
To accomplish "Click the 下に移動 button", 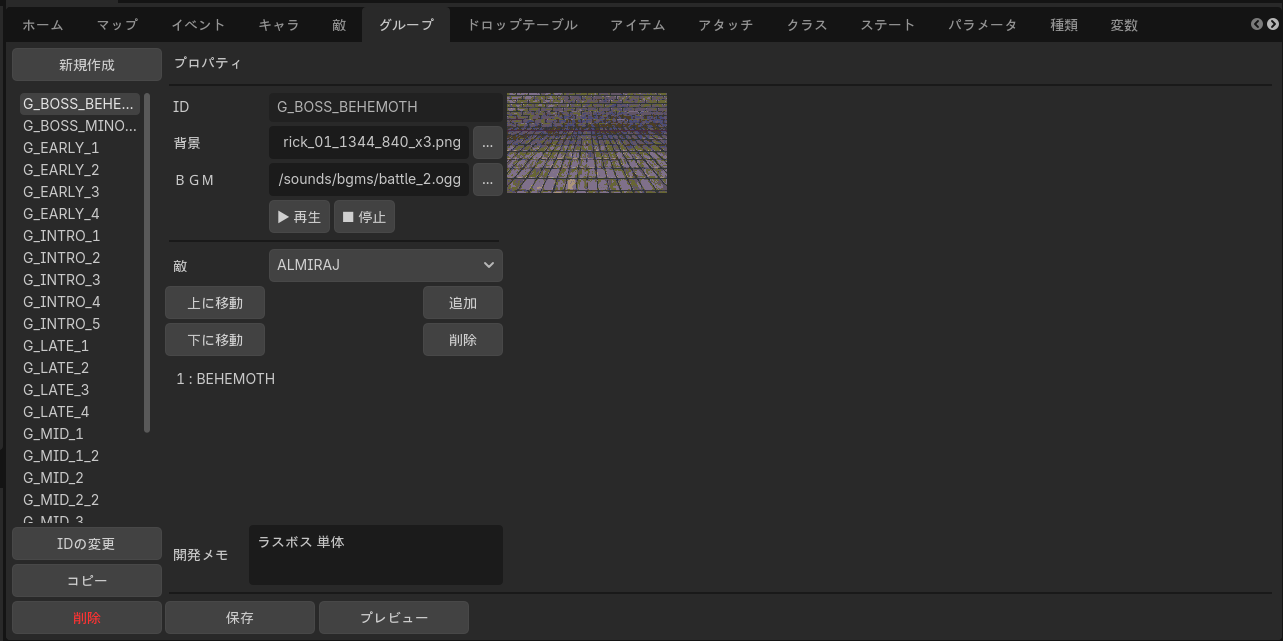I will point(215,340).
